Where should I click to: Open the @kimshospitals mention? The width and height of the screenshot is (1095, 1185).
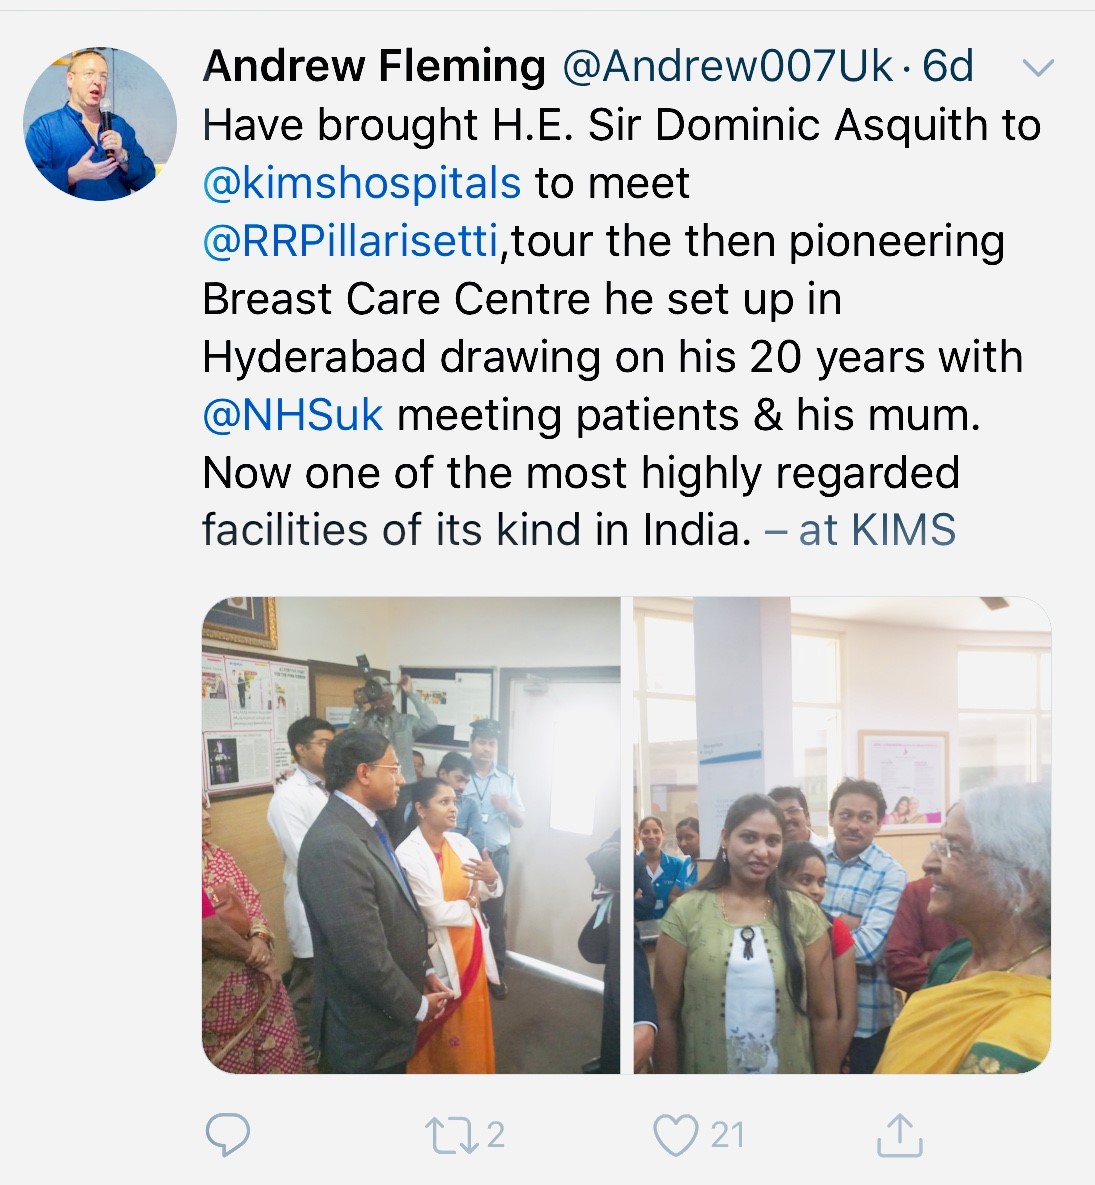pos(361,183)
